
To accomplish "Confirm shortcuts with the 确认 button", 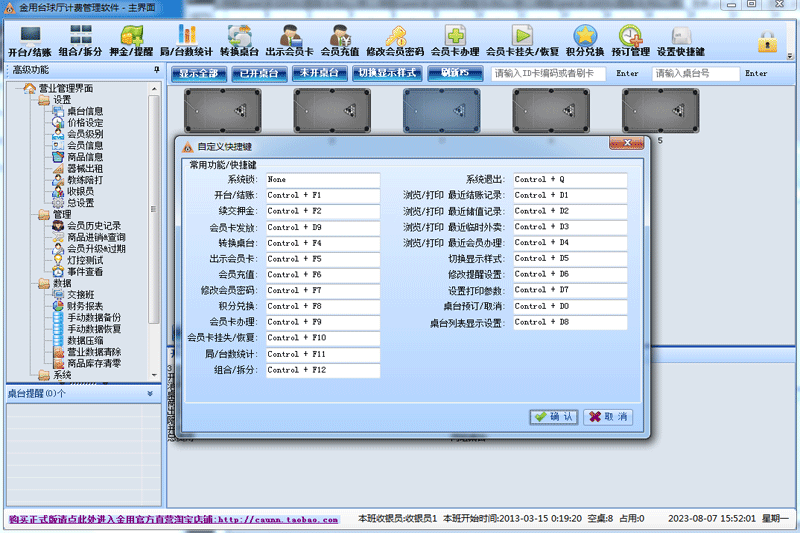I will tap(554, 417).
